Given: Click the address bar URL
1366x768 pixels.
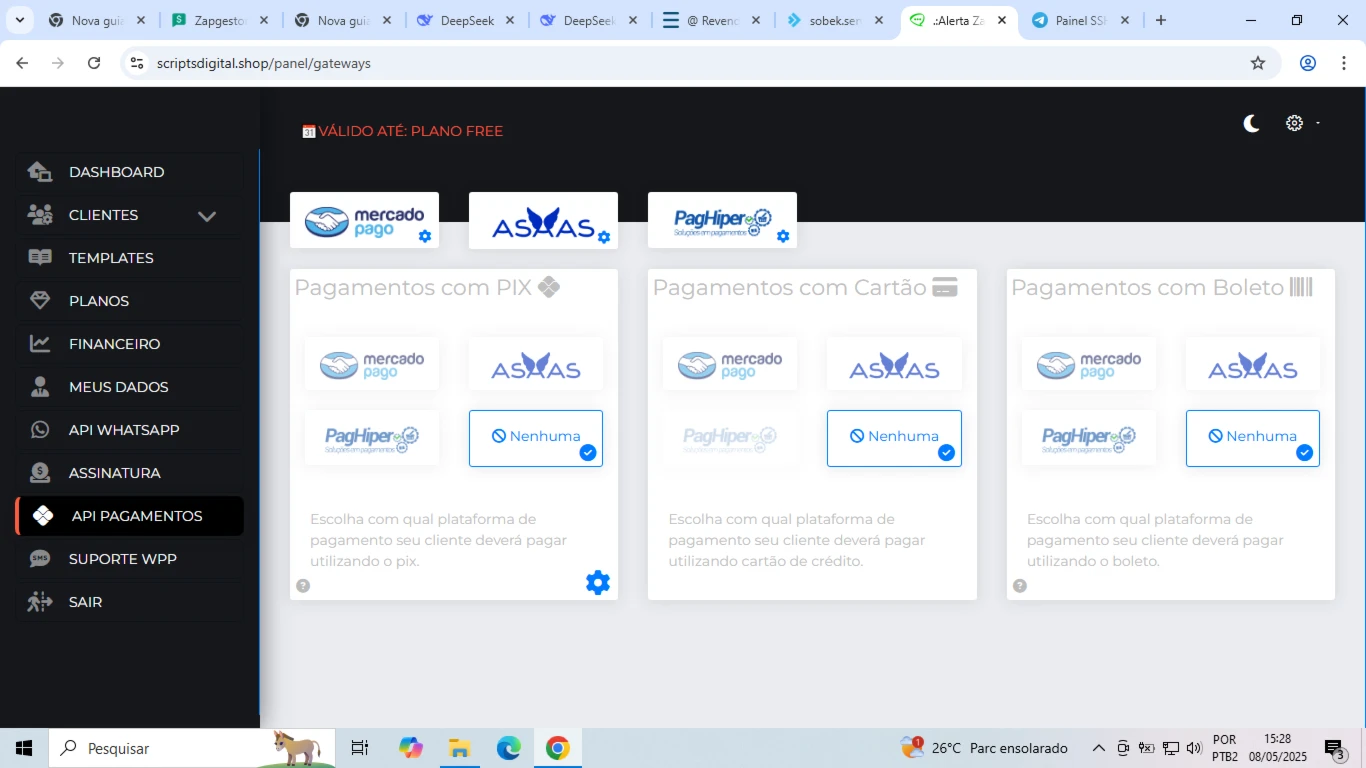Looking at the screenshot, I should coord(264,63).
